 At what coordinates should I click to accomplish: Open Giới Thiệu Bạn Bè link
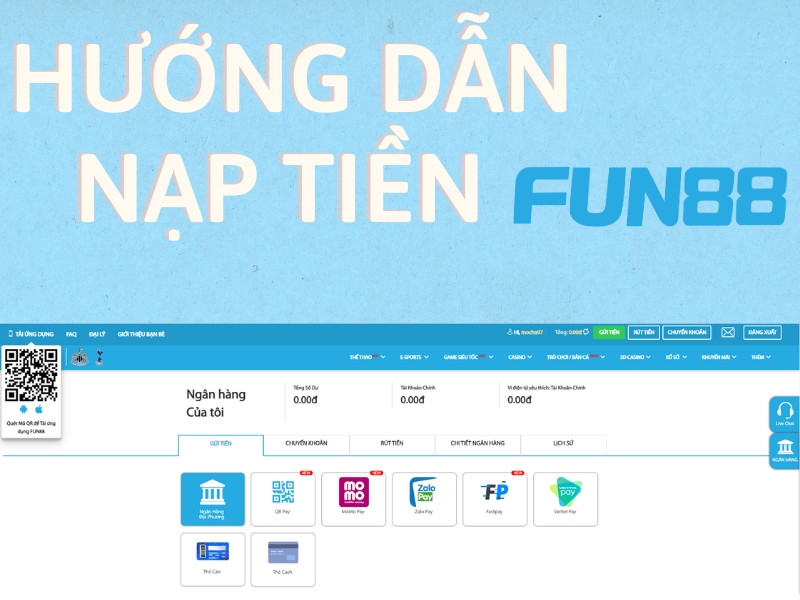click(141, 334)
